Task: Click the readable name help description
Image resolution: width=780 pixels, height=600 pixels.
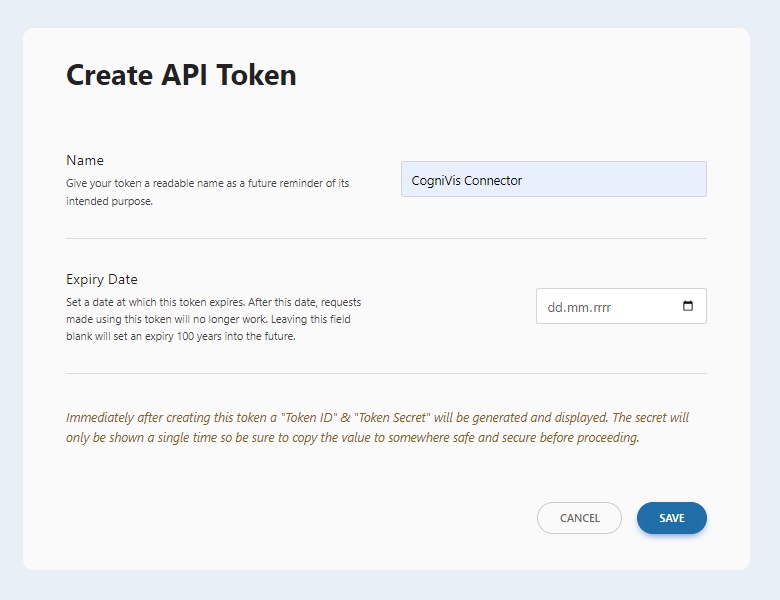Action: pos(207,192)
